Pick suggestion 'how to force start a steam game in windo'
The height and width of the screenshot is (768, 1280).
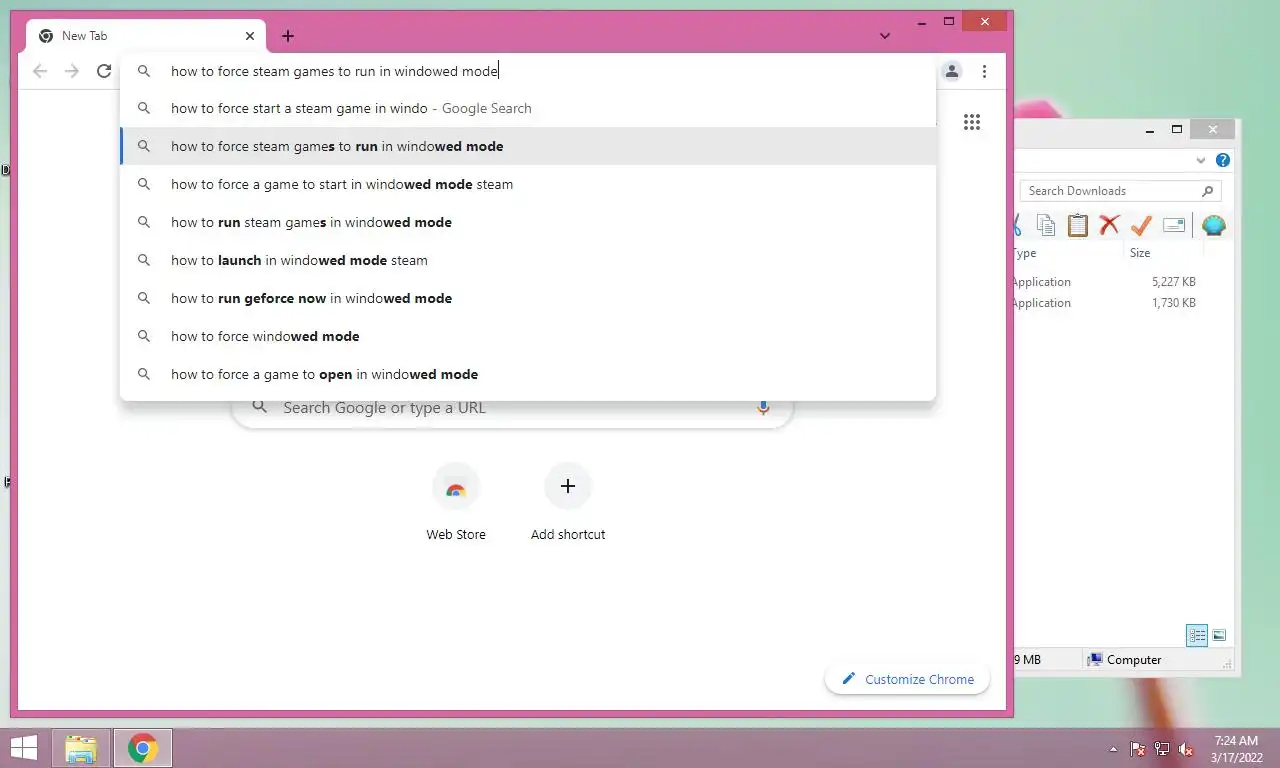coord(528,108)
